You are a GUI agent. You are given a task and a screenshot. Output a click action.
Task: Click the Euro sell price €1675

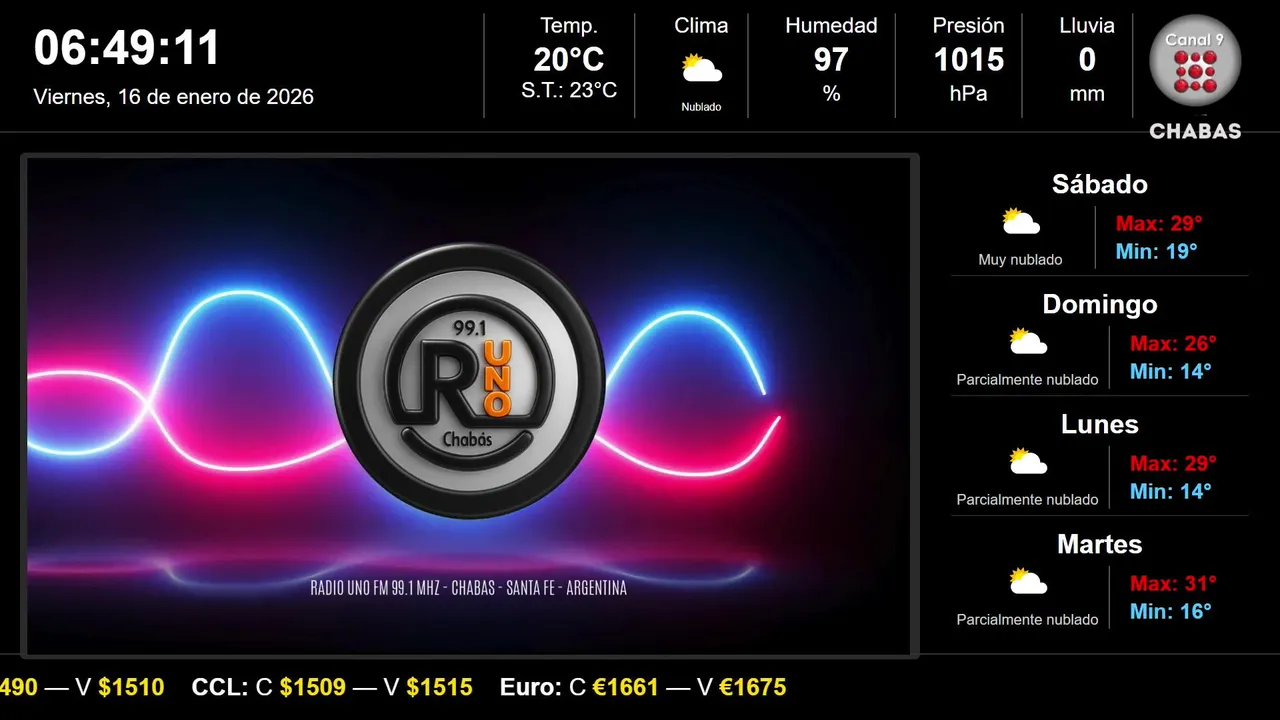pos(752,687)
